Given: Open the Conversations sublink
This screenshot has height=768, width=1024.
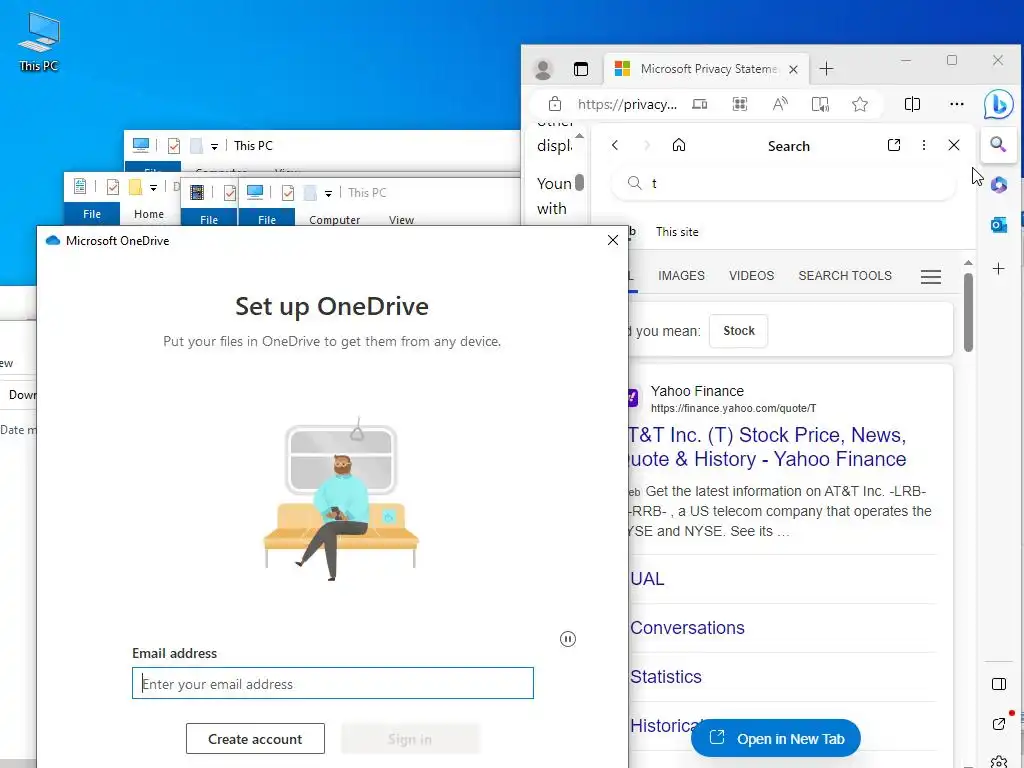Looking at the screenshot, I should [x=687, y=628].
